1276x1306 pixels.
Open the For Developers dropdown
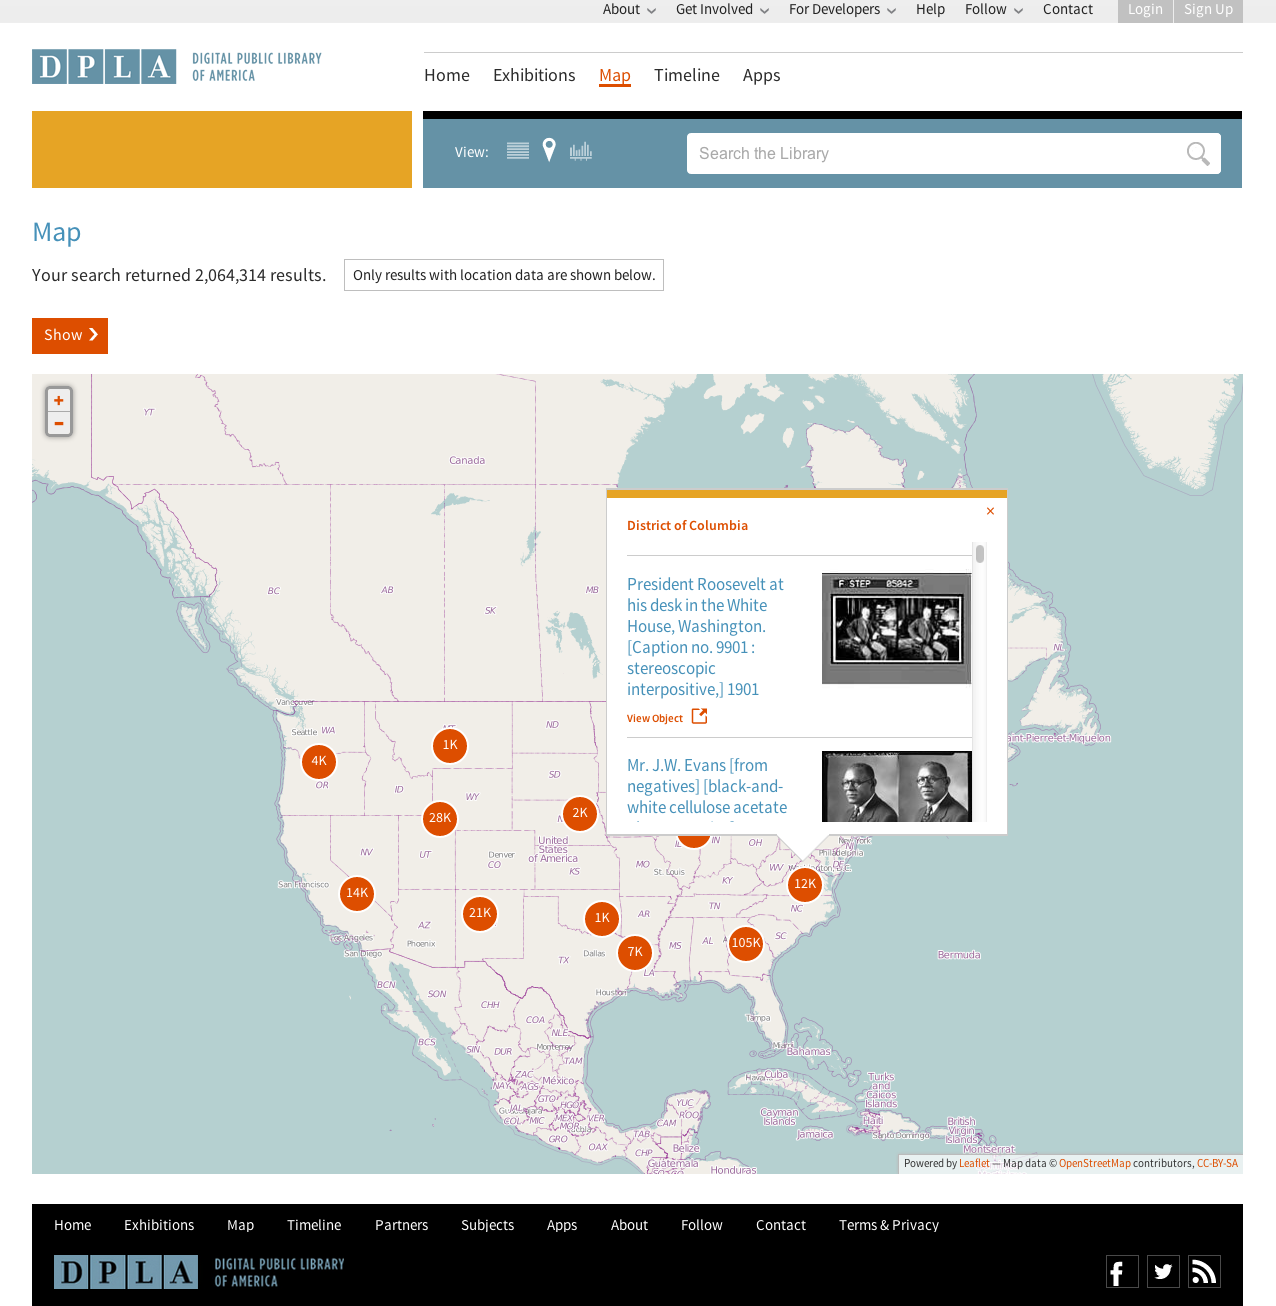[842, 10]
